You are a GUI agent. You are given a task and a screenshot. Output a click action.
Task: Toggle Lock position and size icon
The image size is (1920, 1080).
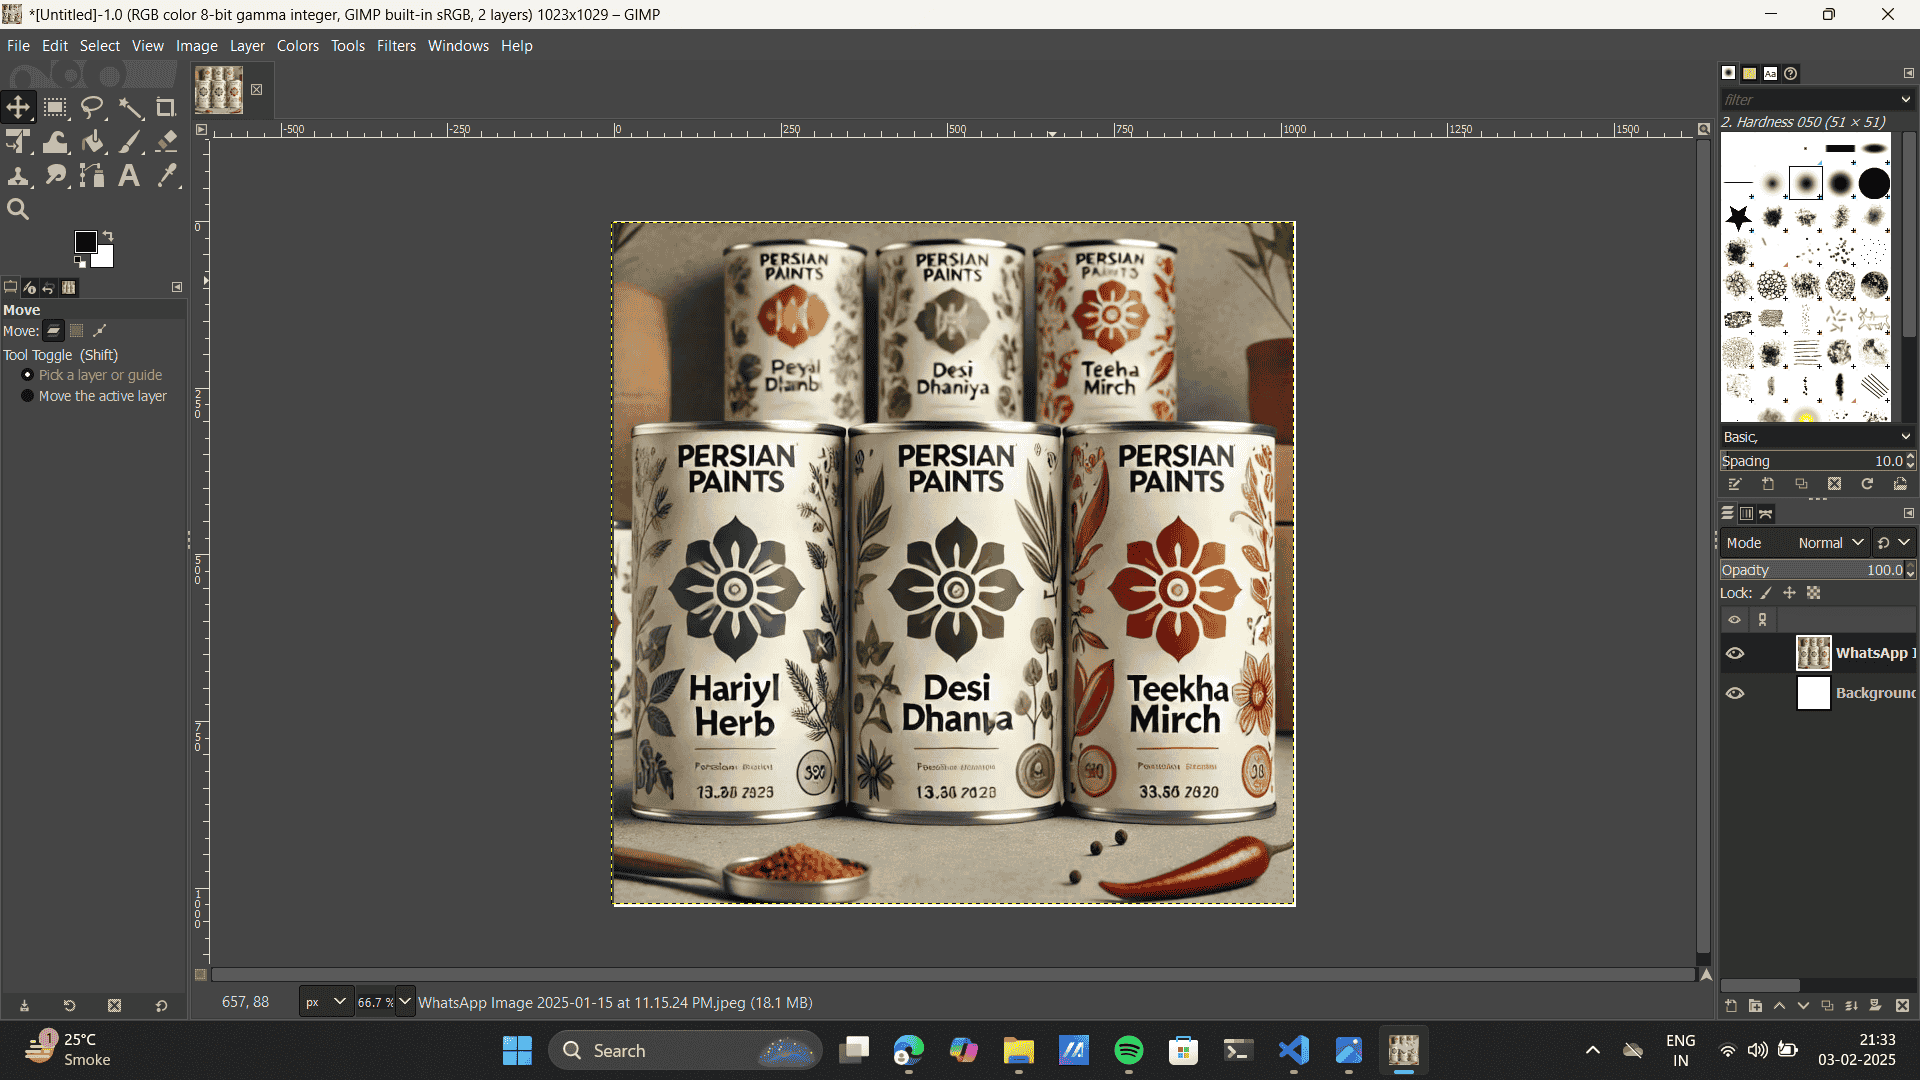(1789, 593)
